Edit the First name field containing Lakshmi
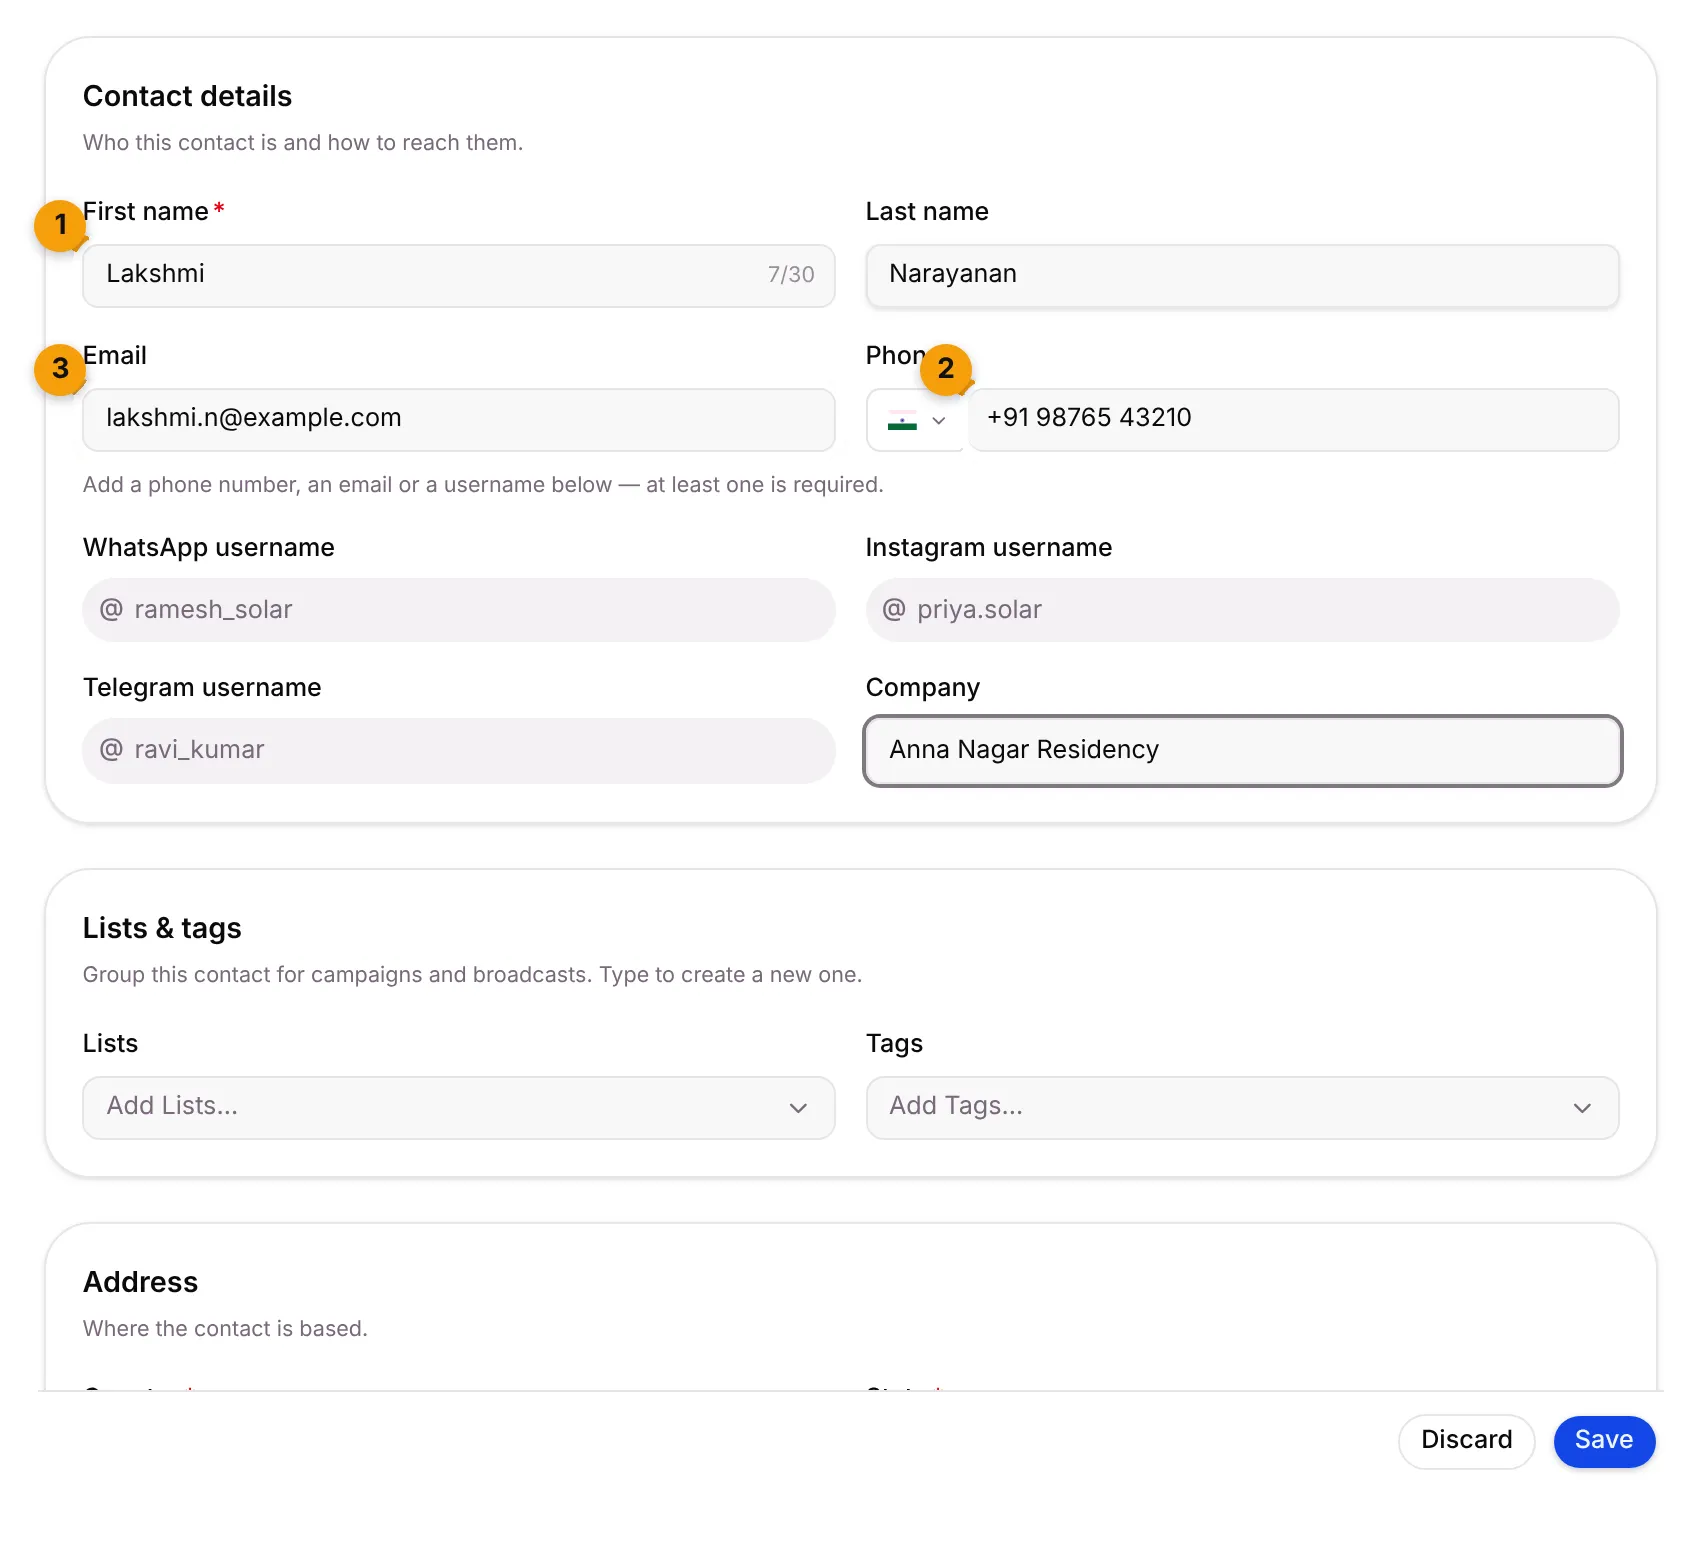Image resolution: width=1700 pixels, height=1552 pixels. (459, 275)
